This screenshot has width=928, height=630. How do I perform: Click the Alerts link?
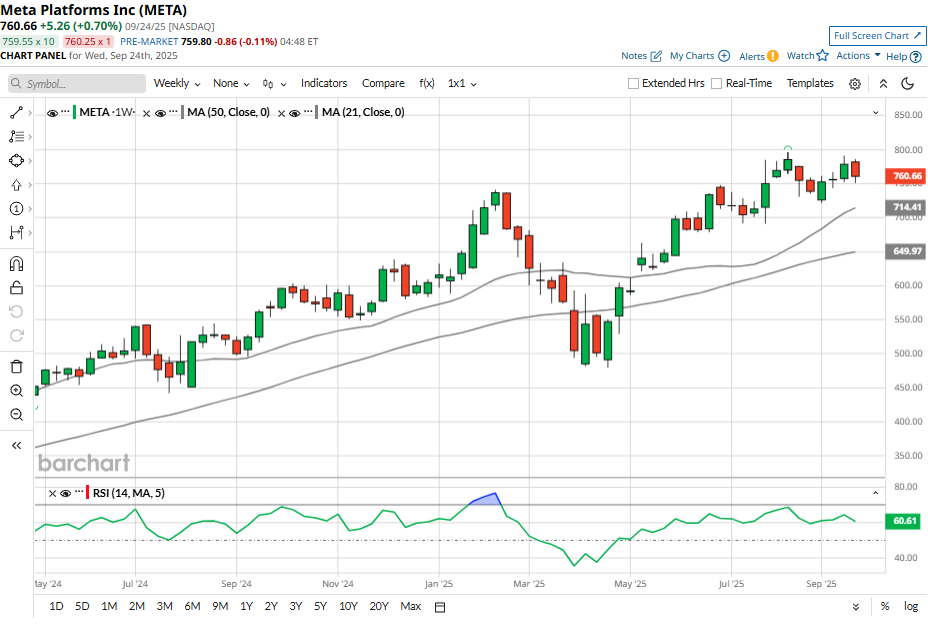[759, 56]
